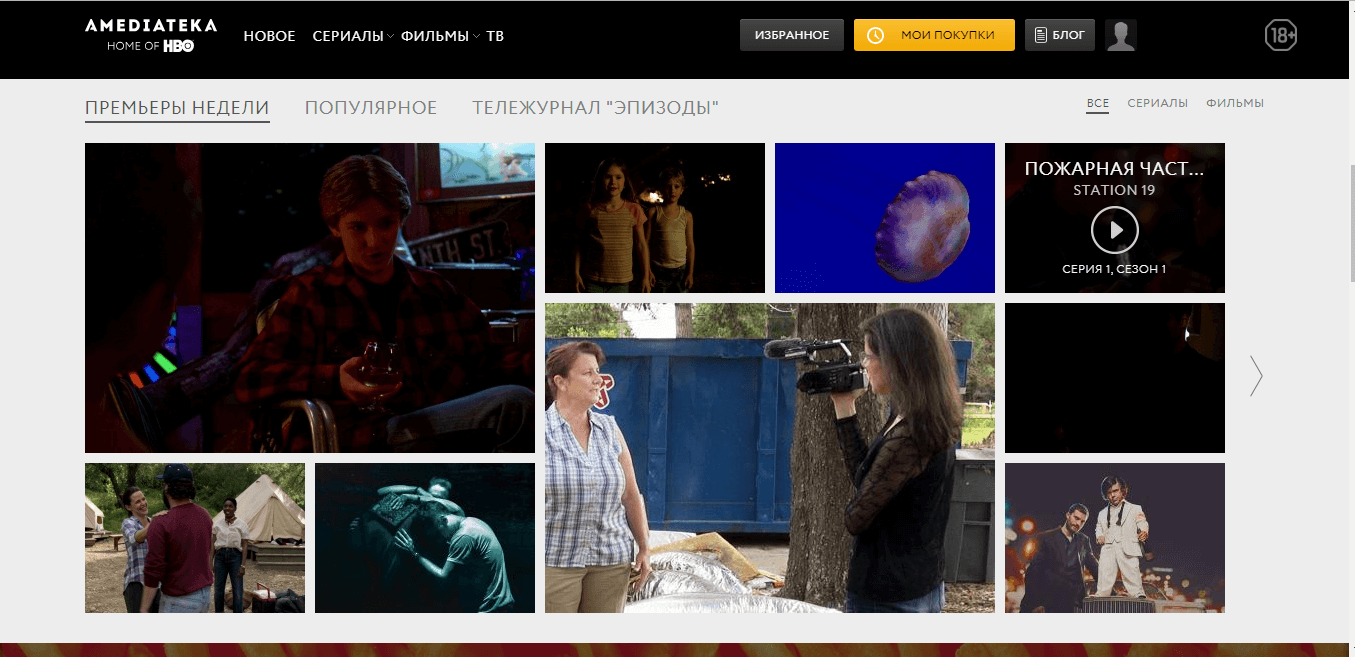Open the Новое menu item

click(269, 36)
